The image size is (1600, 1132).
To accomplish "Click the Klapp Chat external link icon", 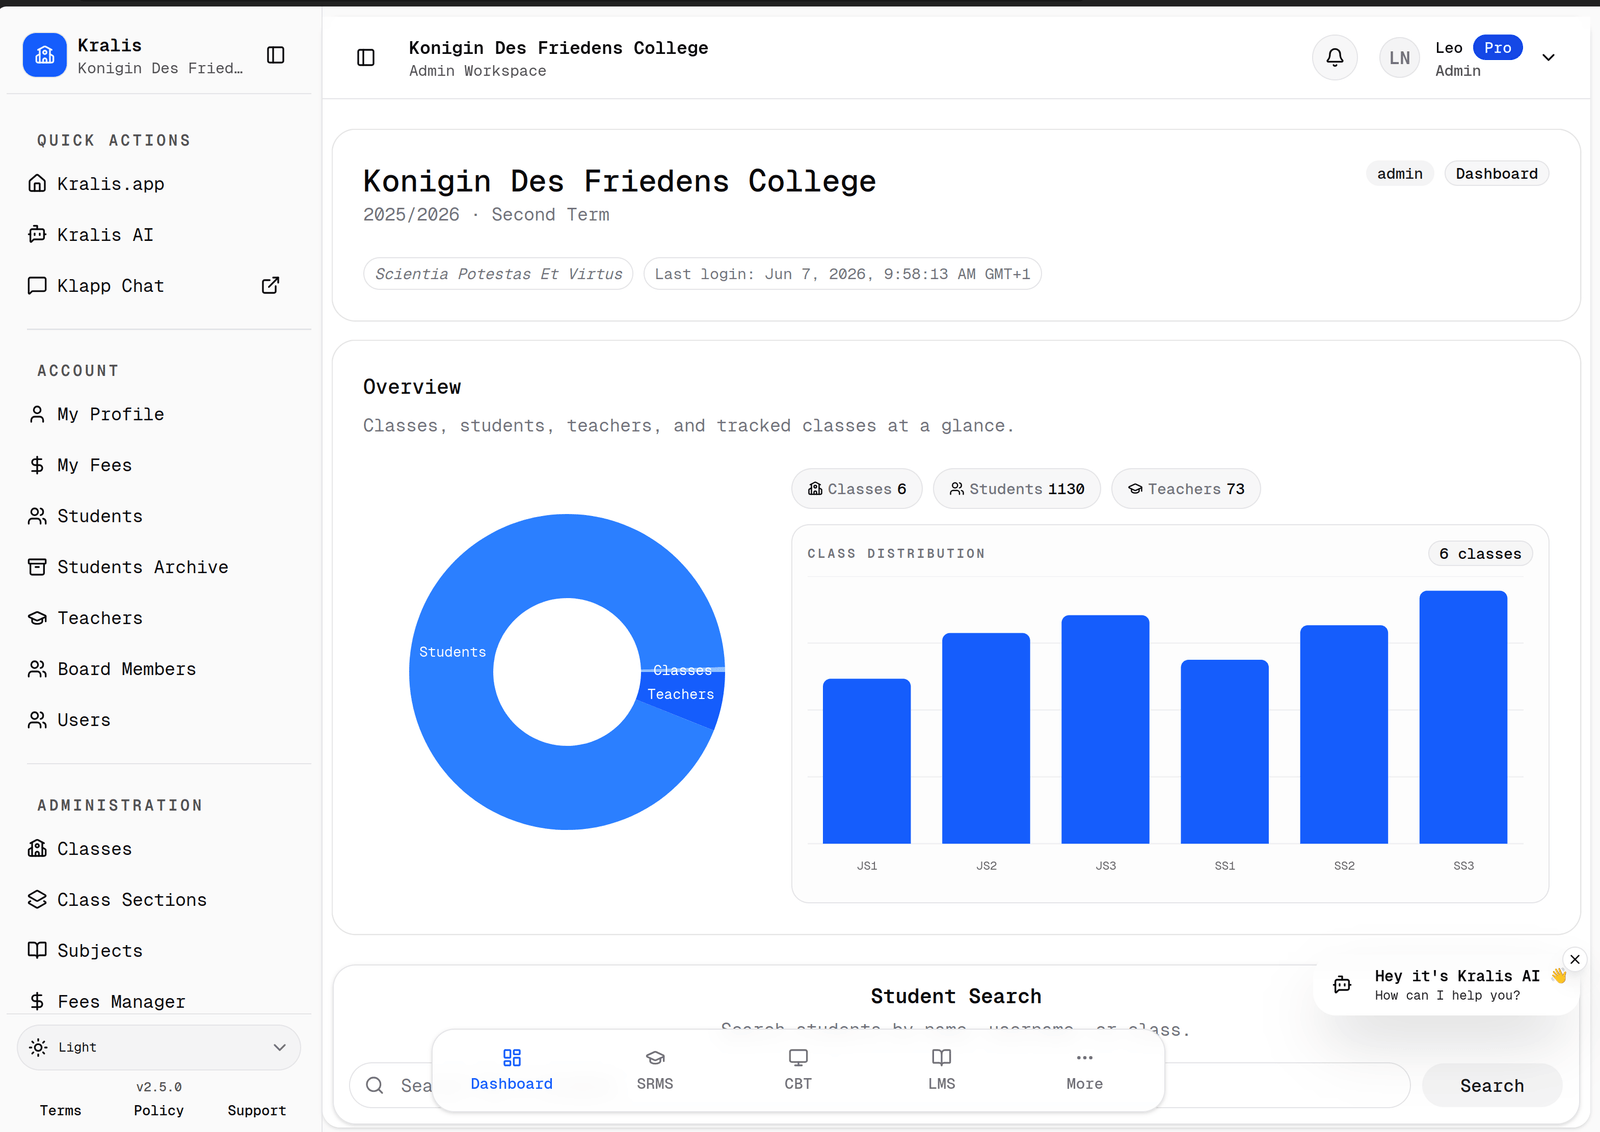I will [x=270, y=286].
